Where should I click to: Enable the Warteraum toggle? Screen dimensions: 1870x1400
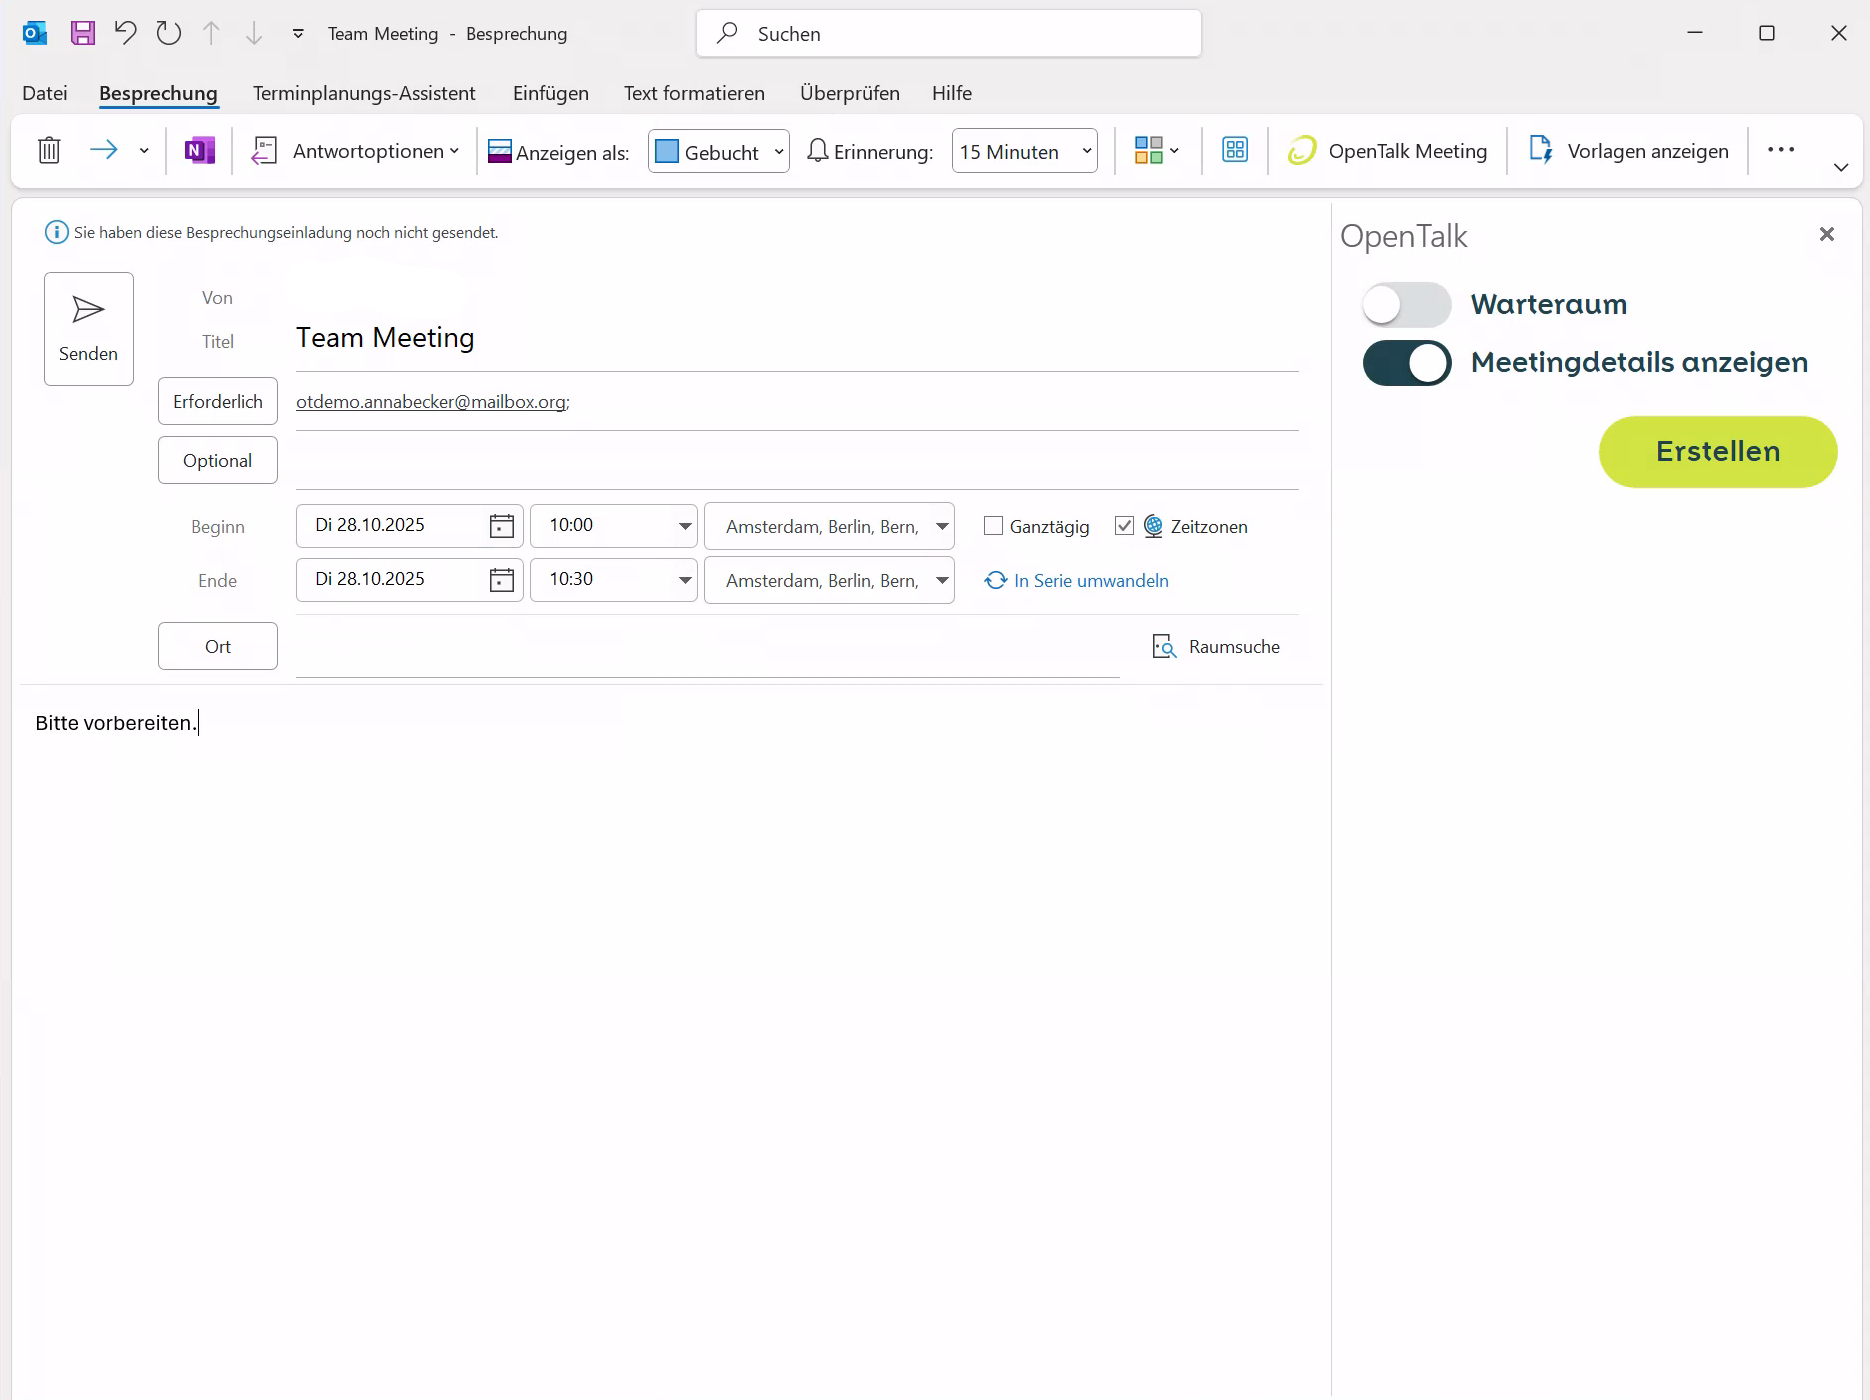click(x=1406, y=305)
